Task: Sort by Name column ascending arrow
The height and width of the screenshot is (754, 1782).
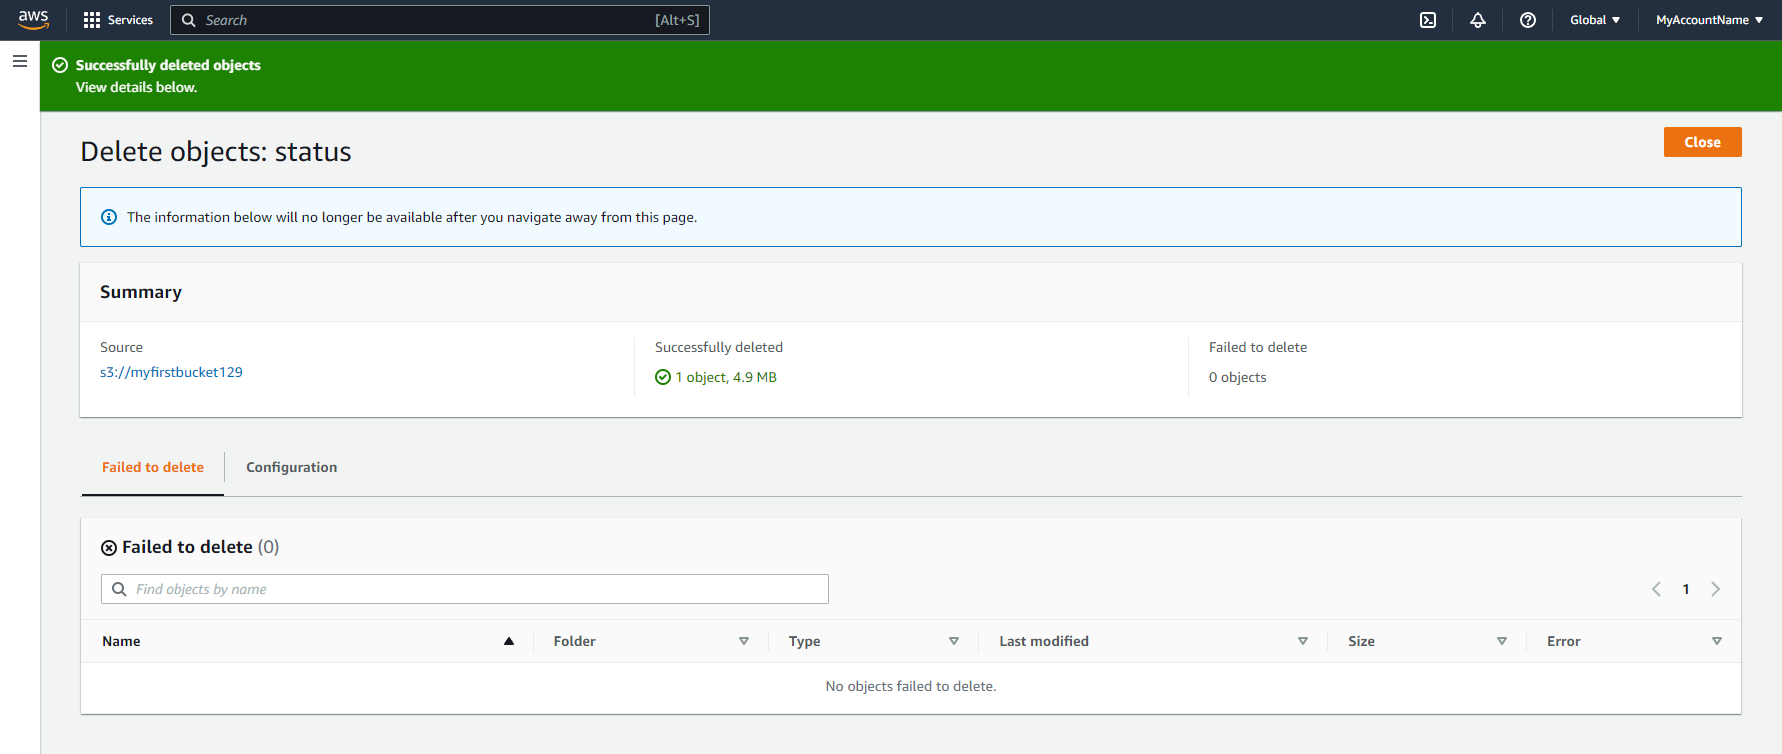Action: click(509, 641)
